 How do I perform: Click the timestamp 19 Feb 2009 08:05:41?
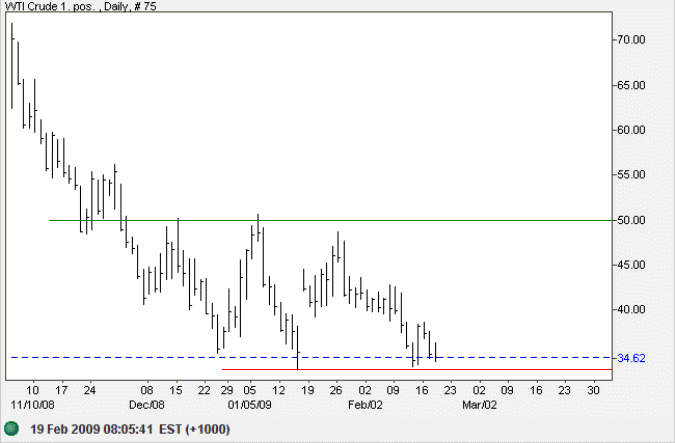pyautogui.click(x=92, y=429)
